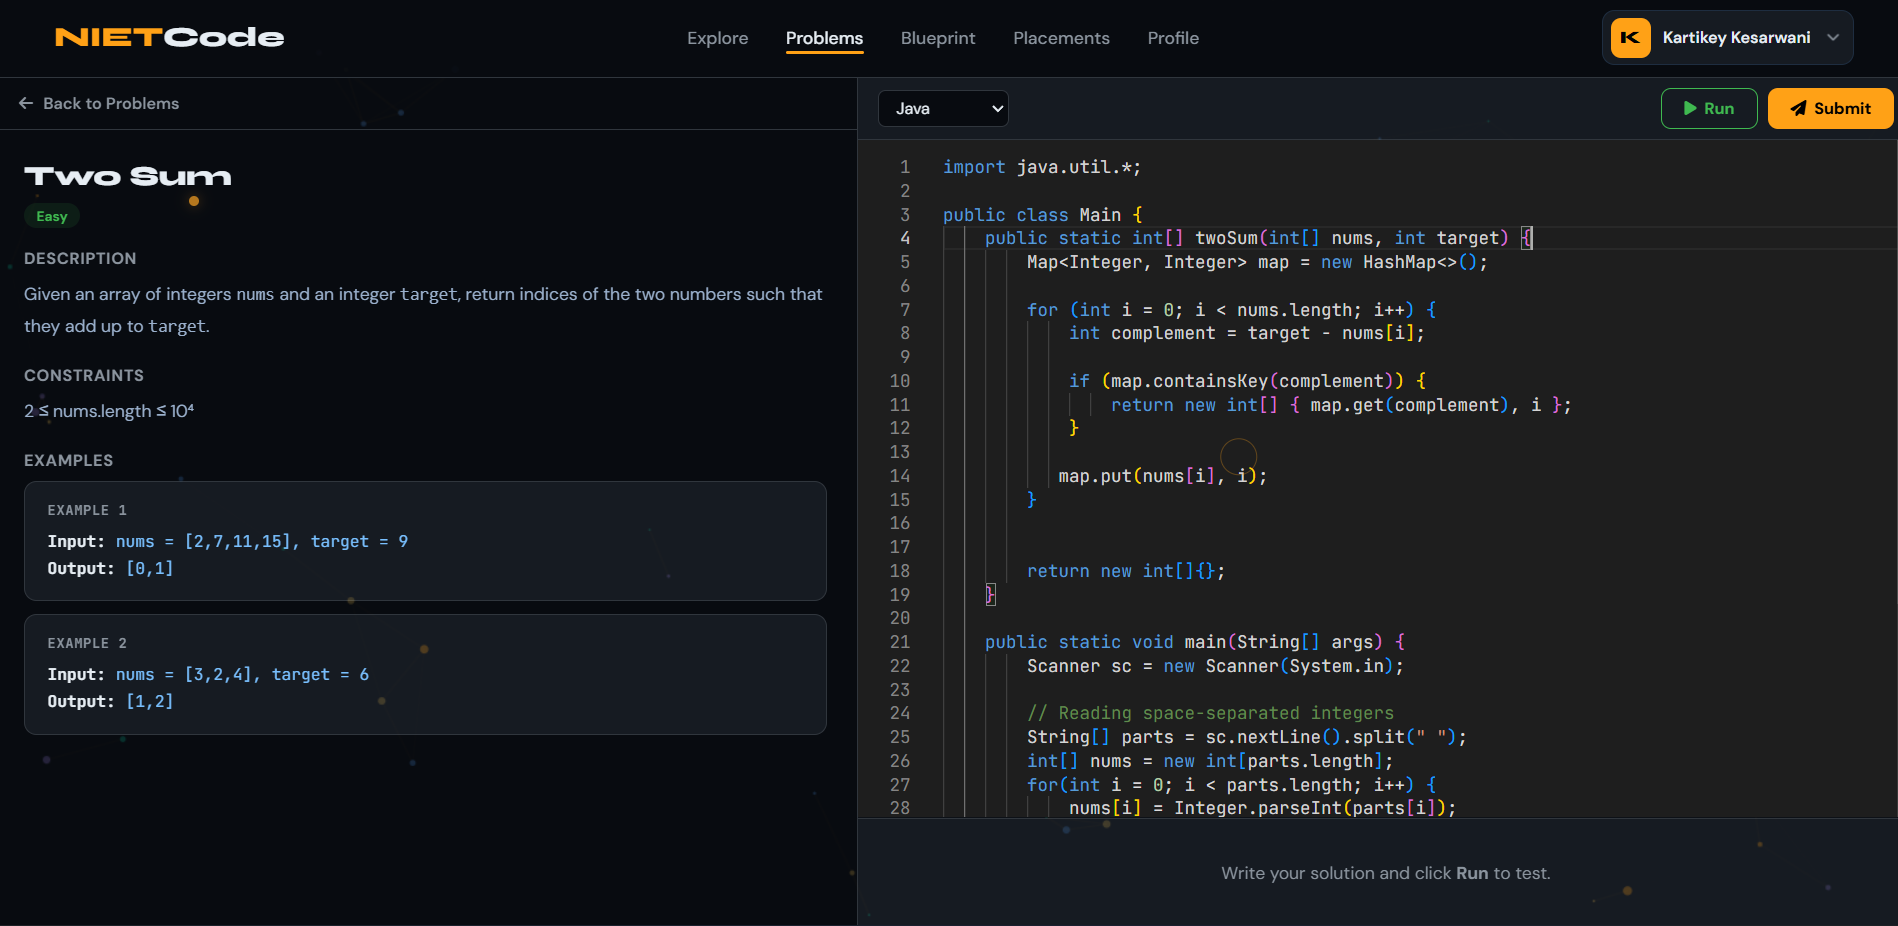1898x926 pixels.
Task: Click the public class Main line
Action: pos(1043,215)
